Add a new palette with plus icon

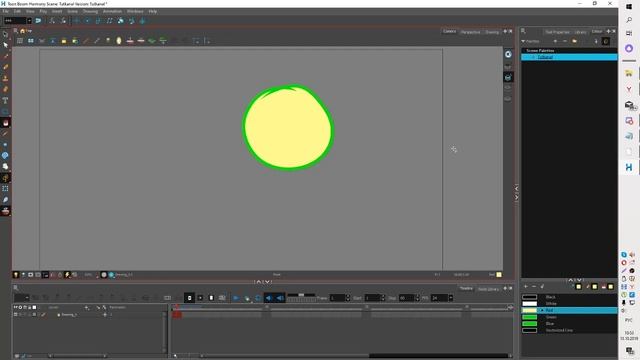(x=555, y=41)
